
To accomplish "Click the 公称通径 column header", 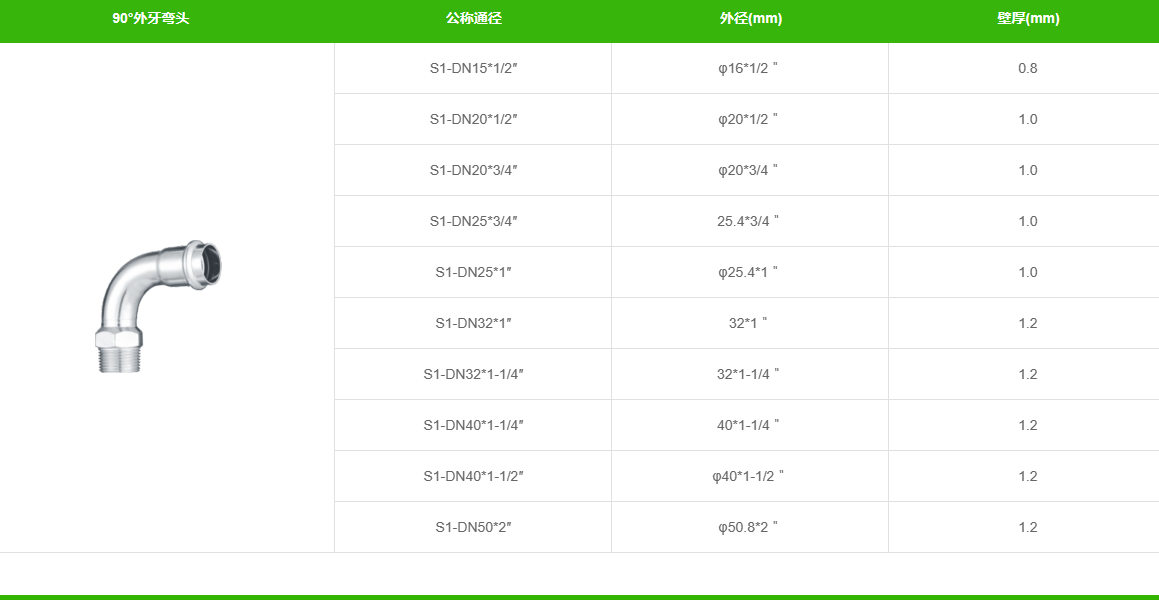I will click(473, 19).
